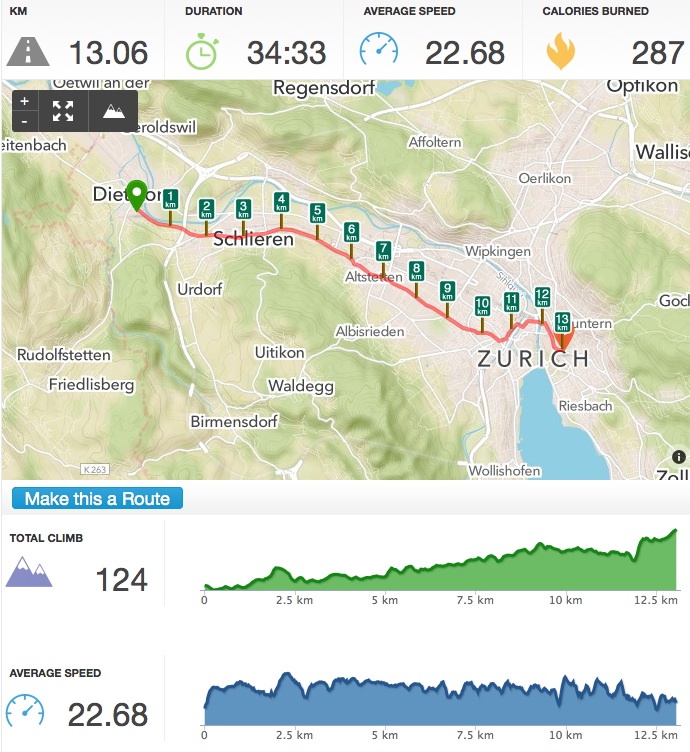Click the flame calories burned icon
The image size is (690, 752).
click(x=560, y=52)
